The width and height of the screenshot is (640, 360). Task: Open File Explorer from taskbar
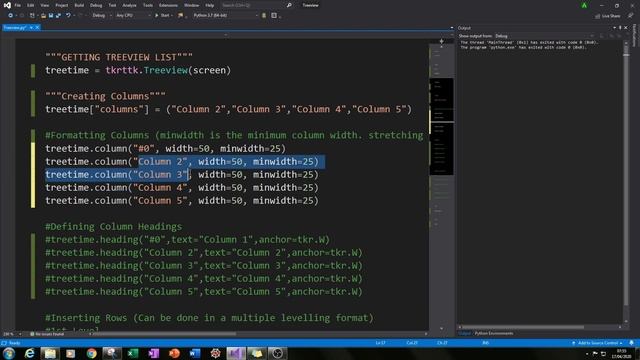tap(50, 353)
